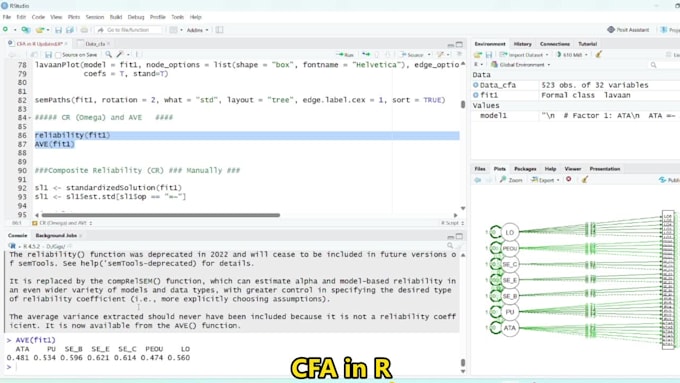
Task: Click the Create Project icon
Action: (26, 29)
